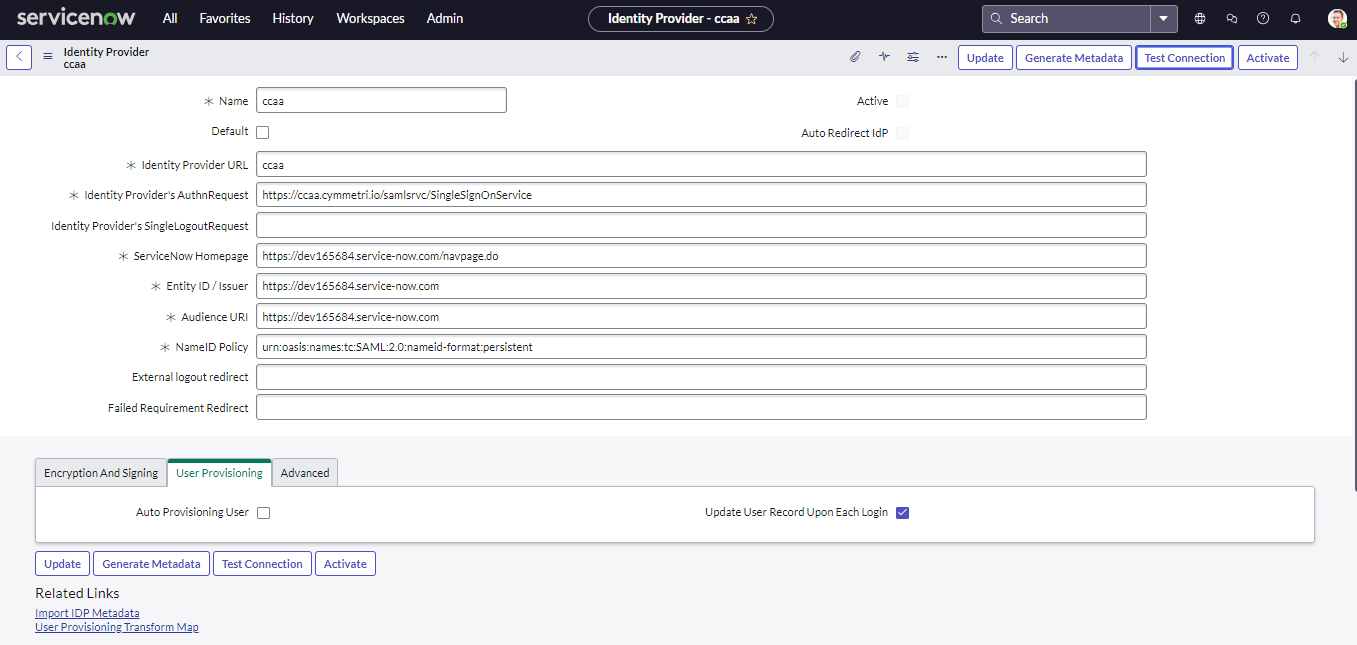Expand the search dropdown arrow
This screenshot has height=645, width=1357.
coord(1164,18)
